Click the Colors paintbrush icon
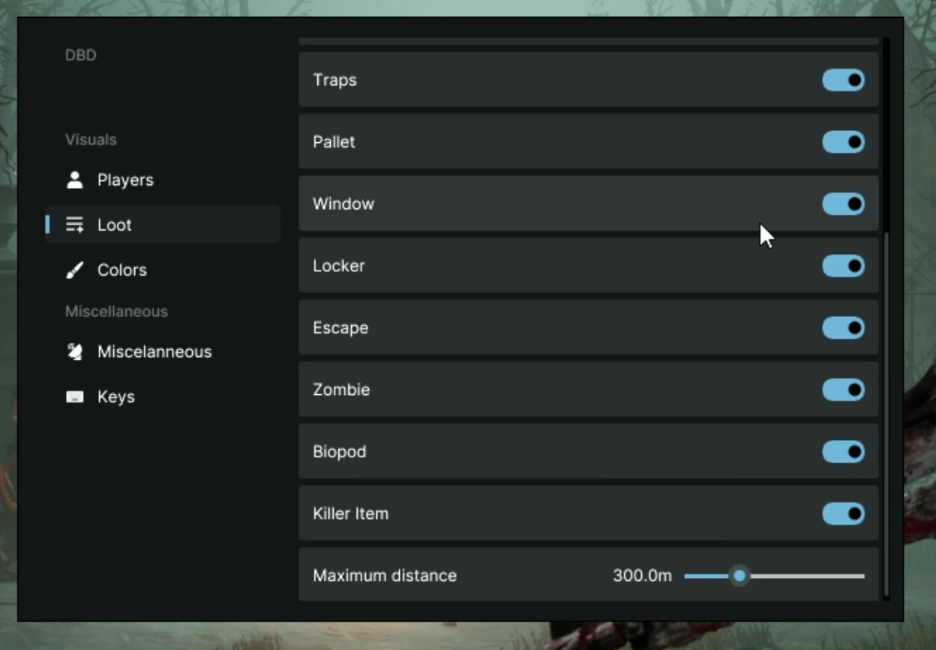 tap(75, 270)
